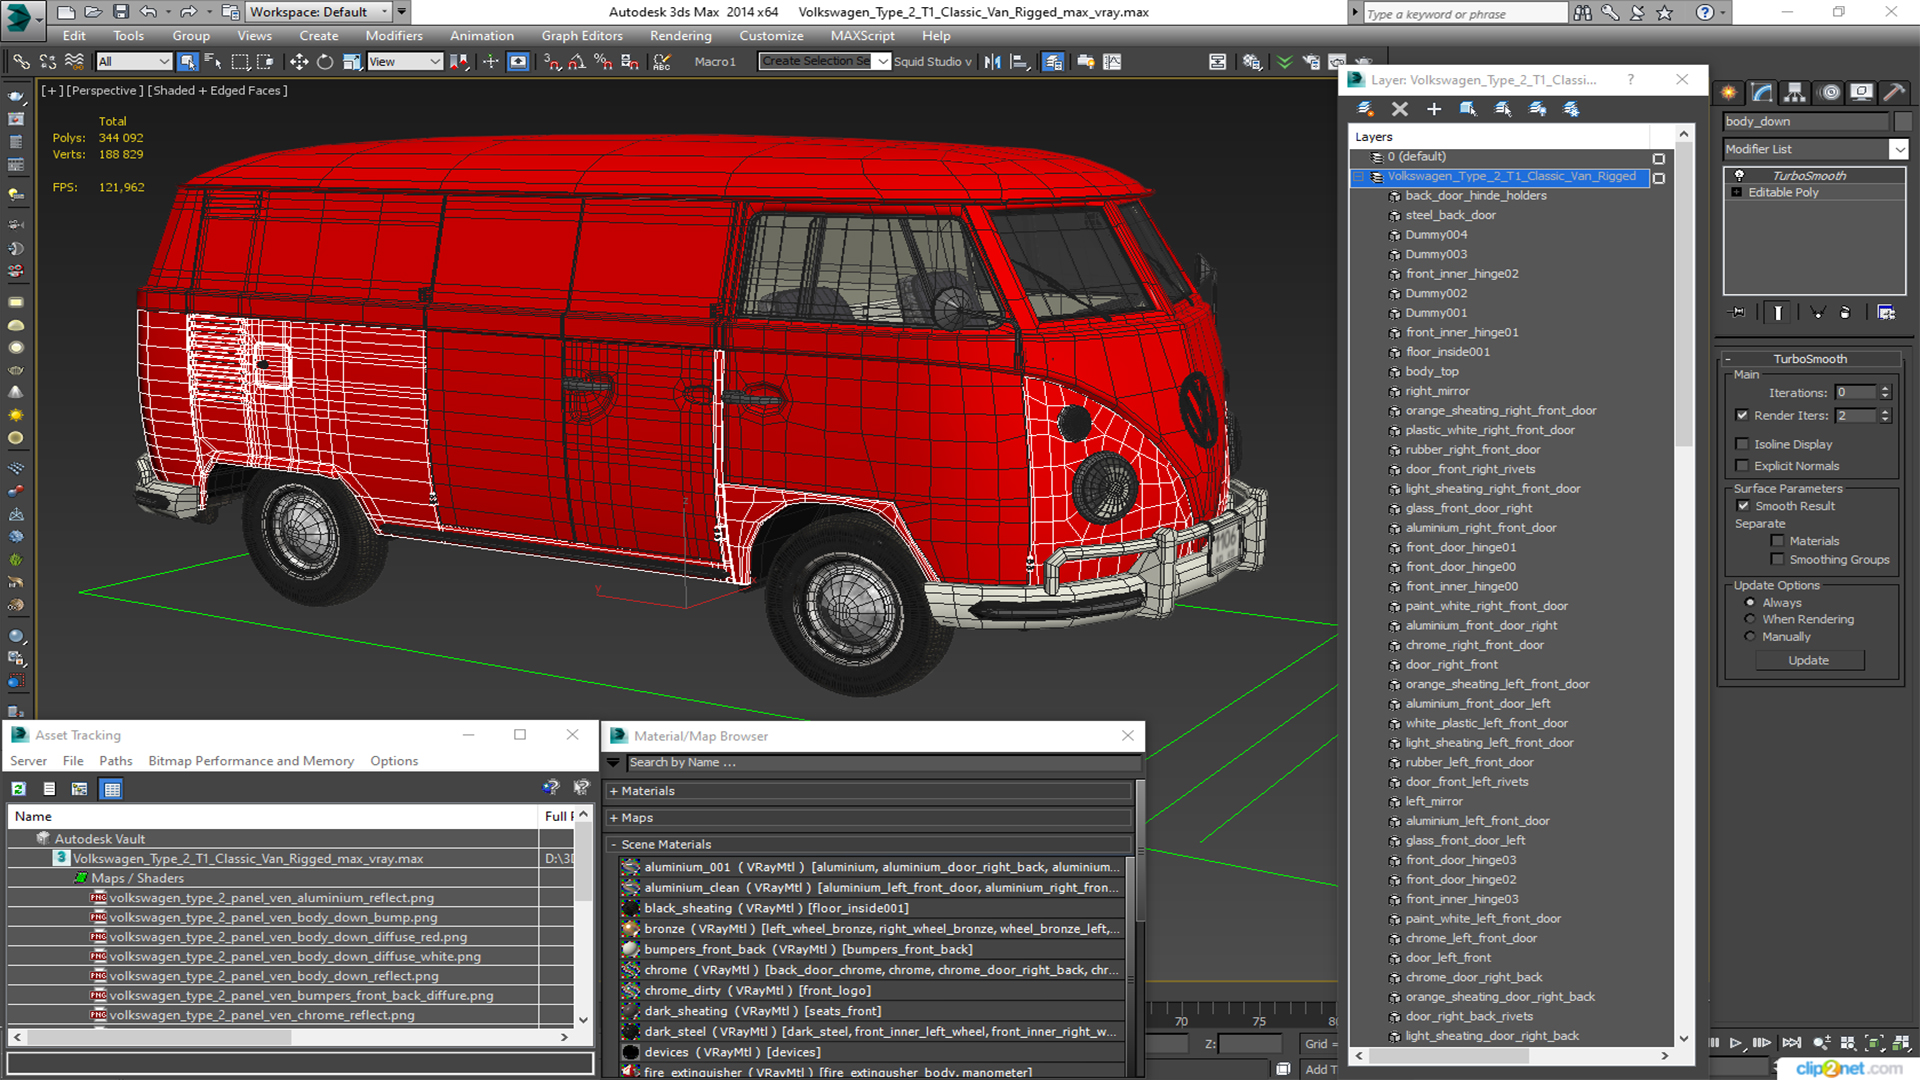Choose the Select Object tool
The width and height of the screenshot is (1920, 1080).
(x=187, y=62)
